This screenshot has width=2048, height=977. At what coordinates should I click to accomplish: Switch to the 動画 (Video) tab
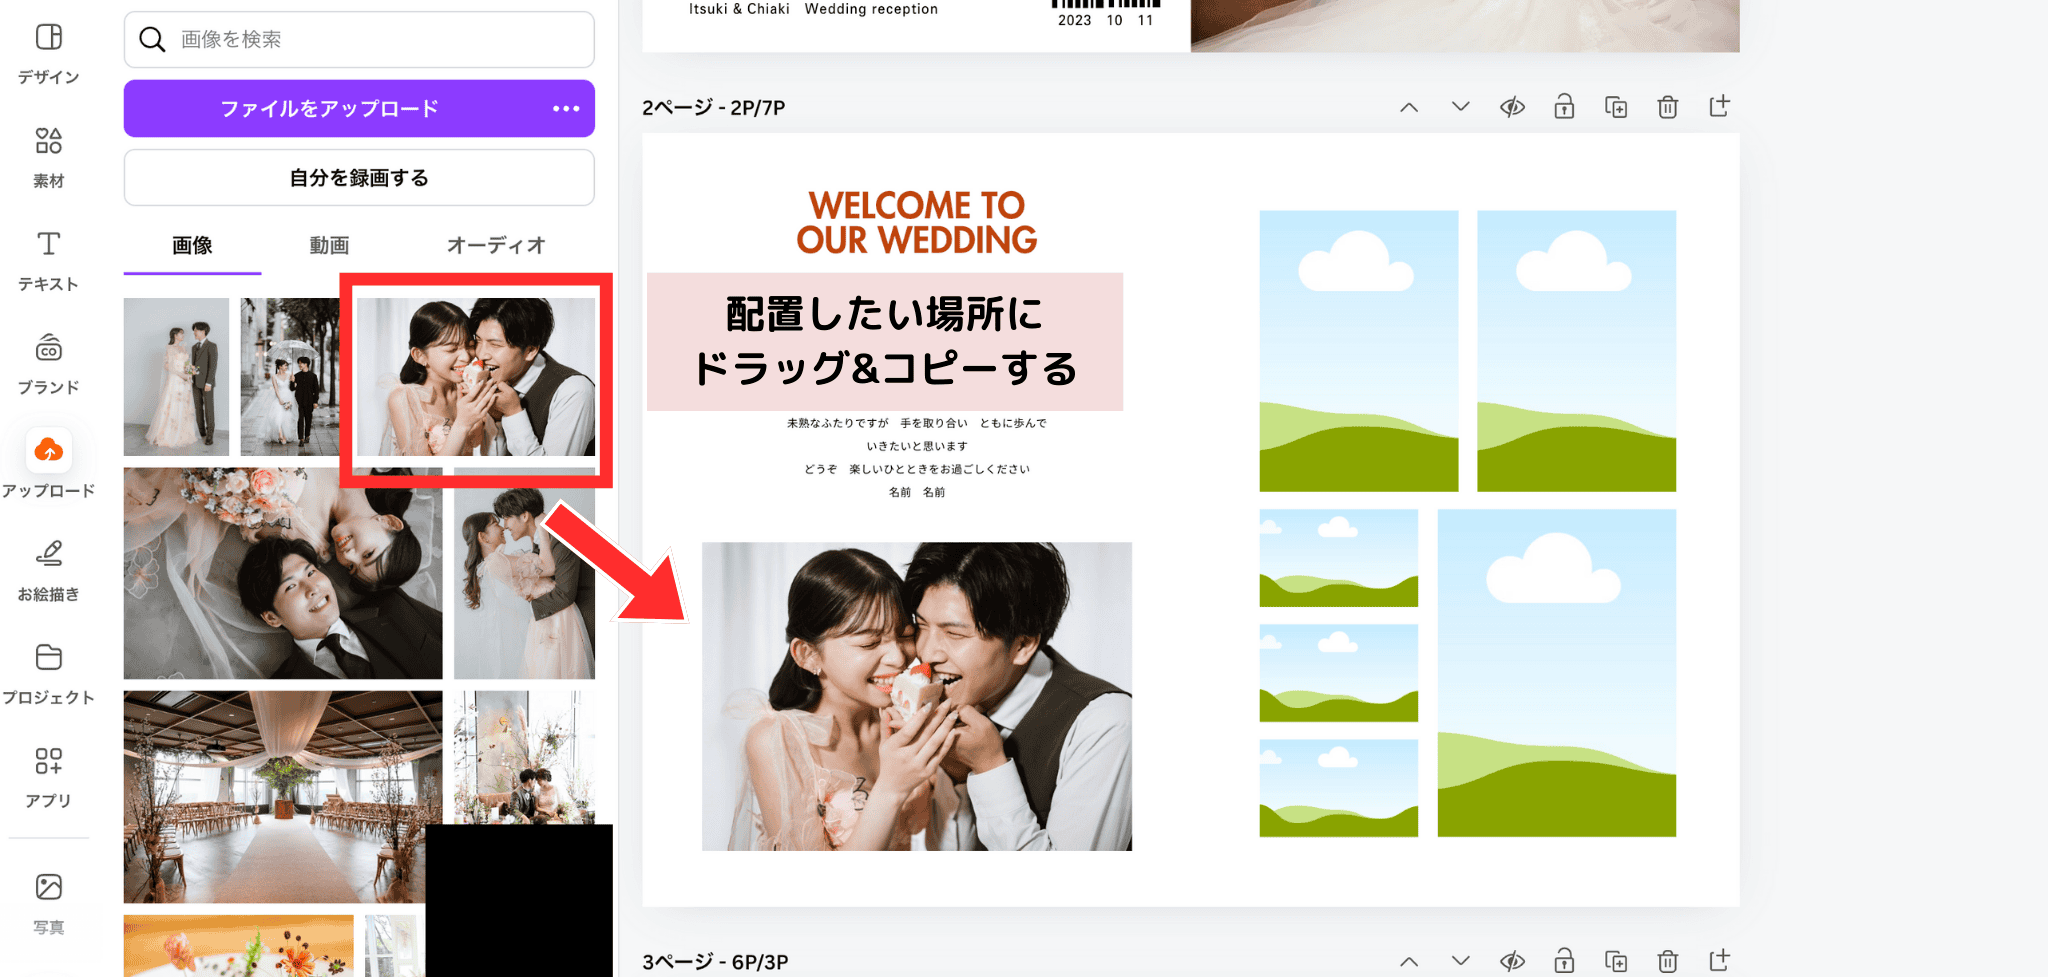[x=329, y=245]
